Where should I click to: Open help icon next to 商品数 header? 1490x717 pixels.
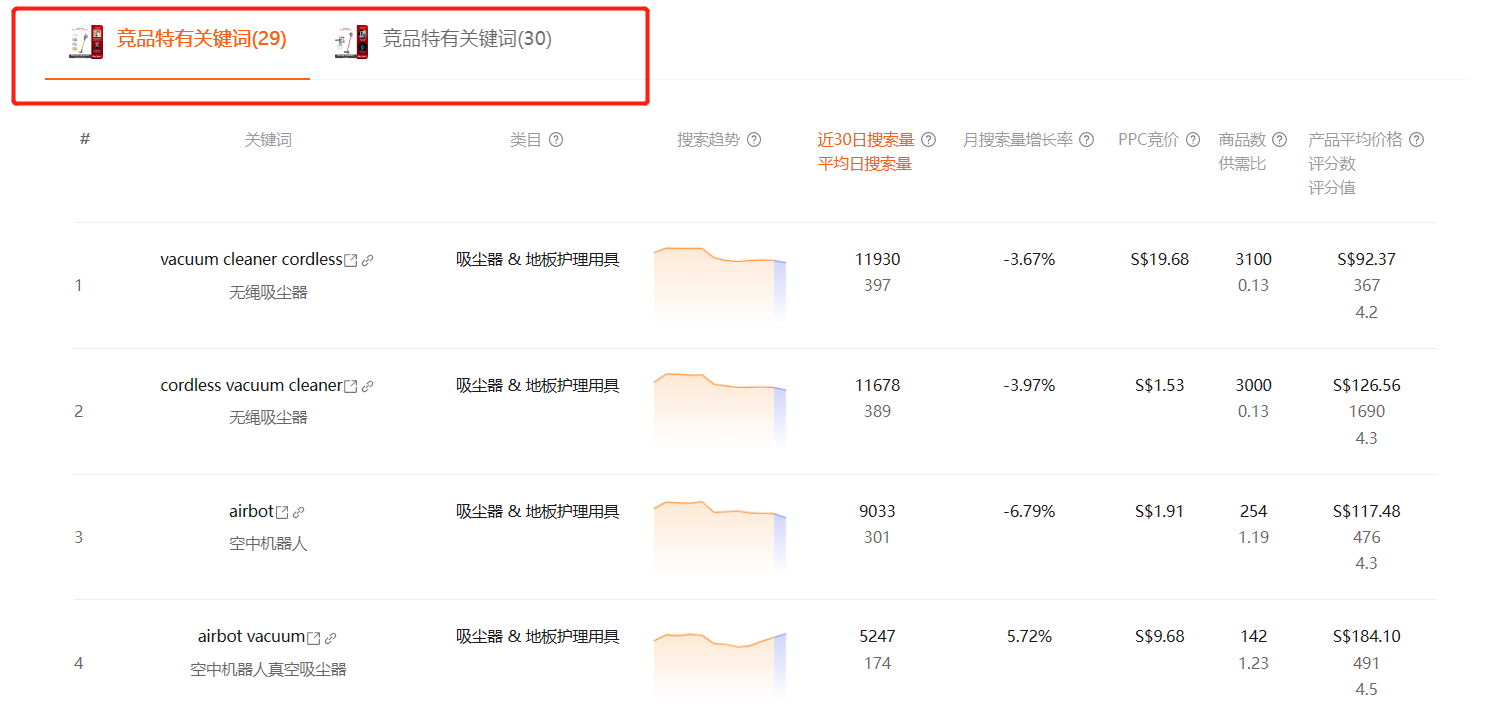[x=1279, y=140]
